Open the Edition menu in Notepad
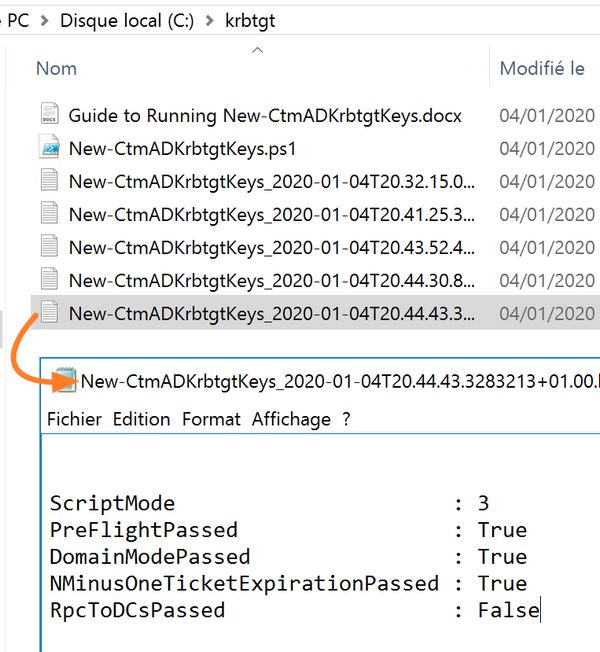Viewport: 600px width, 652px height. point(141,419)
